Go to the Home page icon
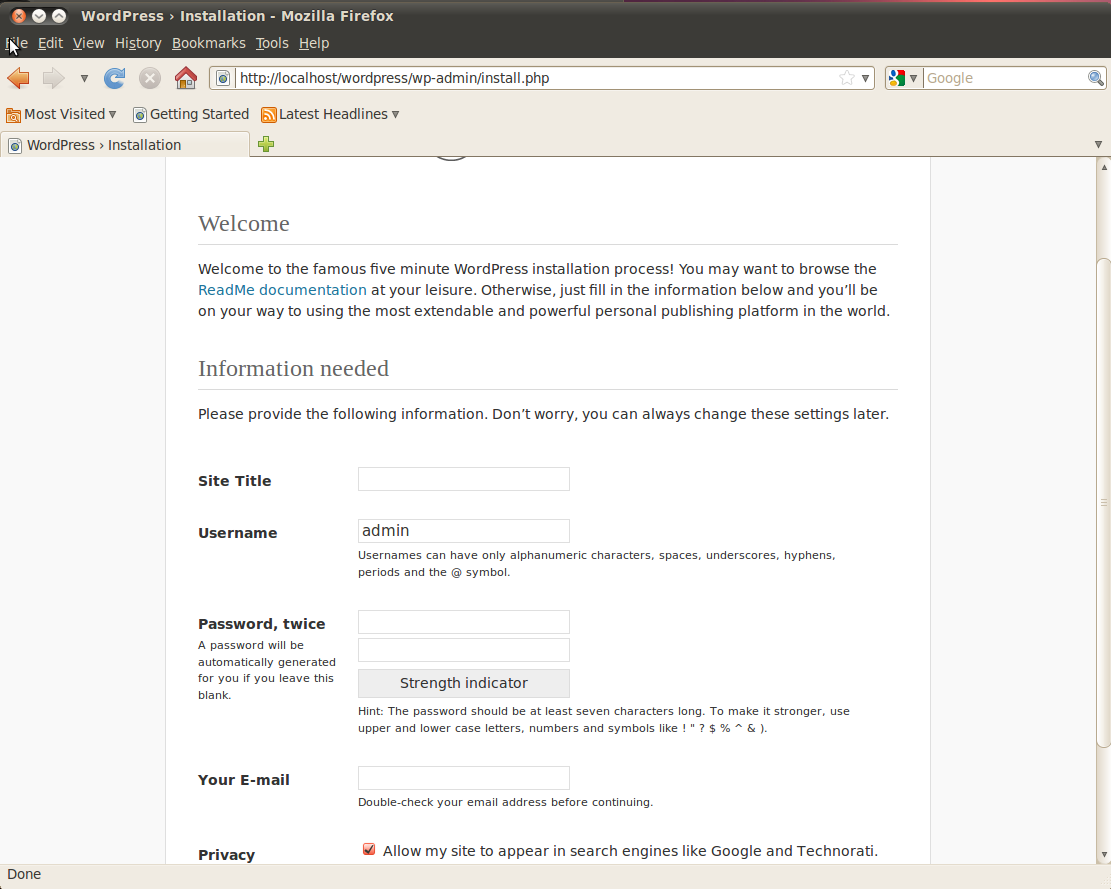The height and width of the screenshot is (889, 1111). point(186,78)
